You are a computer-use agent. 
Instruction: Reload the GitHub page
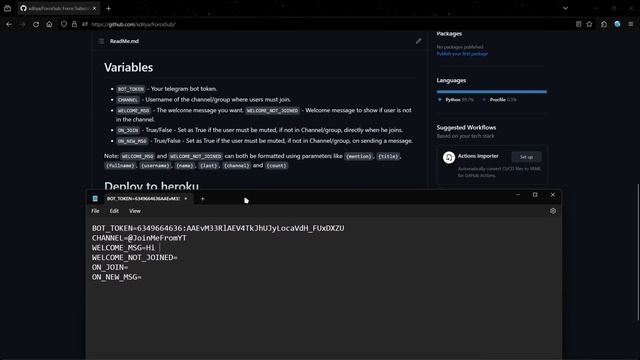tap(36, 24)
